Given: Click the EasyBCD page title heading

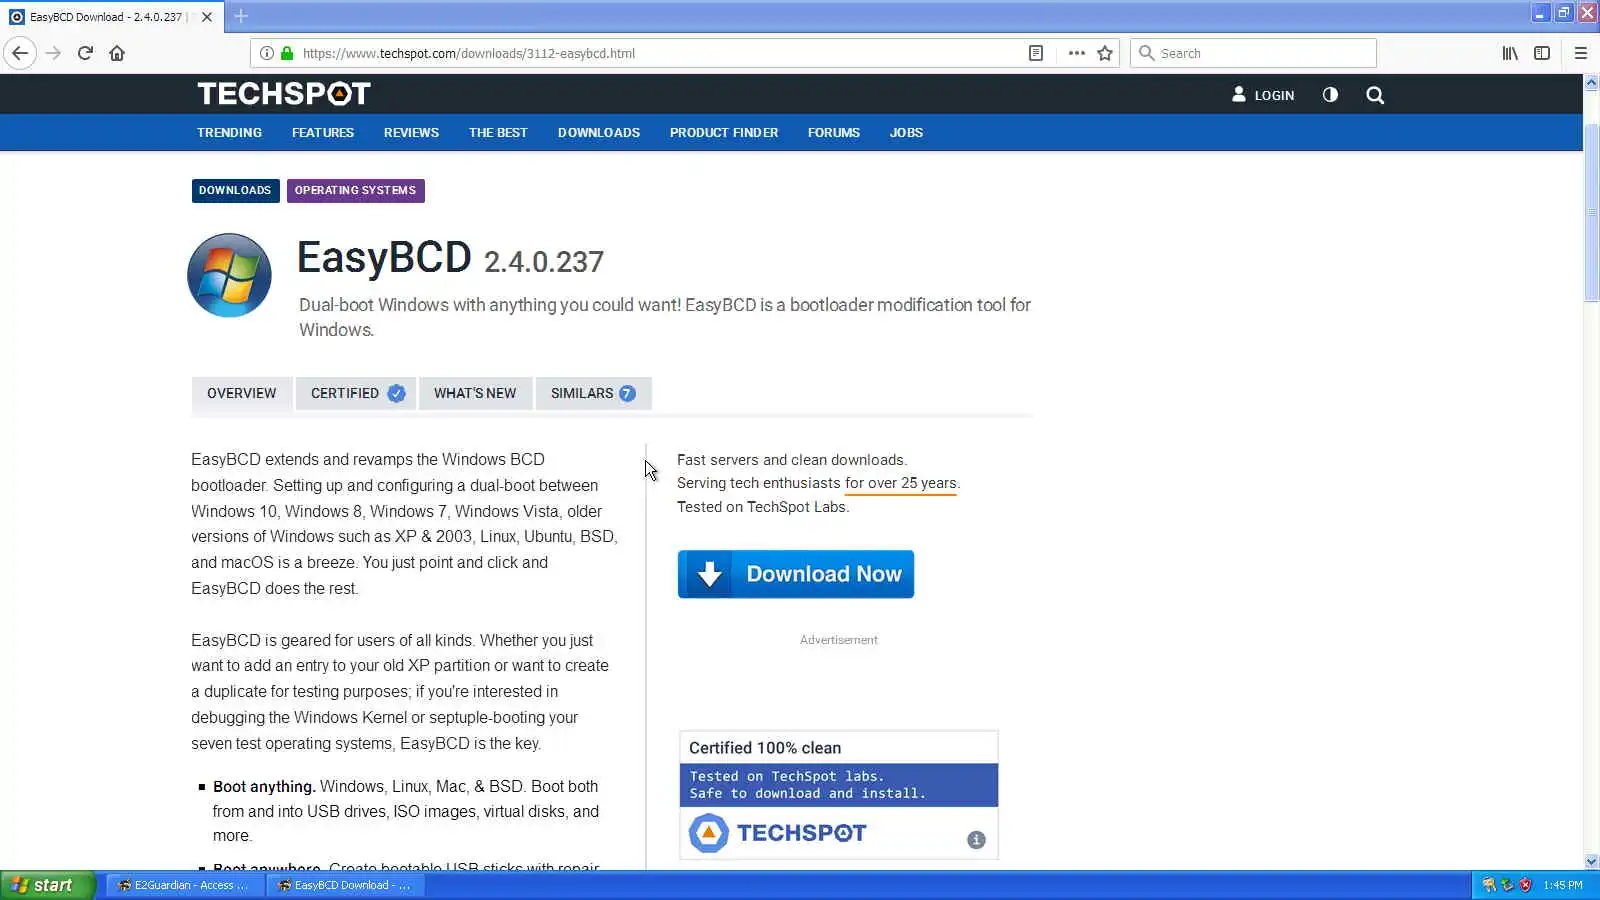Looking at the screenshot, I should coord(384,257).
